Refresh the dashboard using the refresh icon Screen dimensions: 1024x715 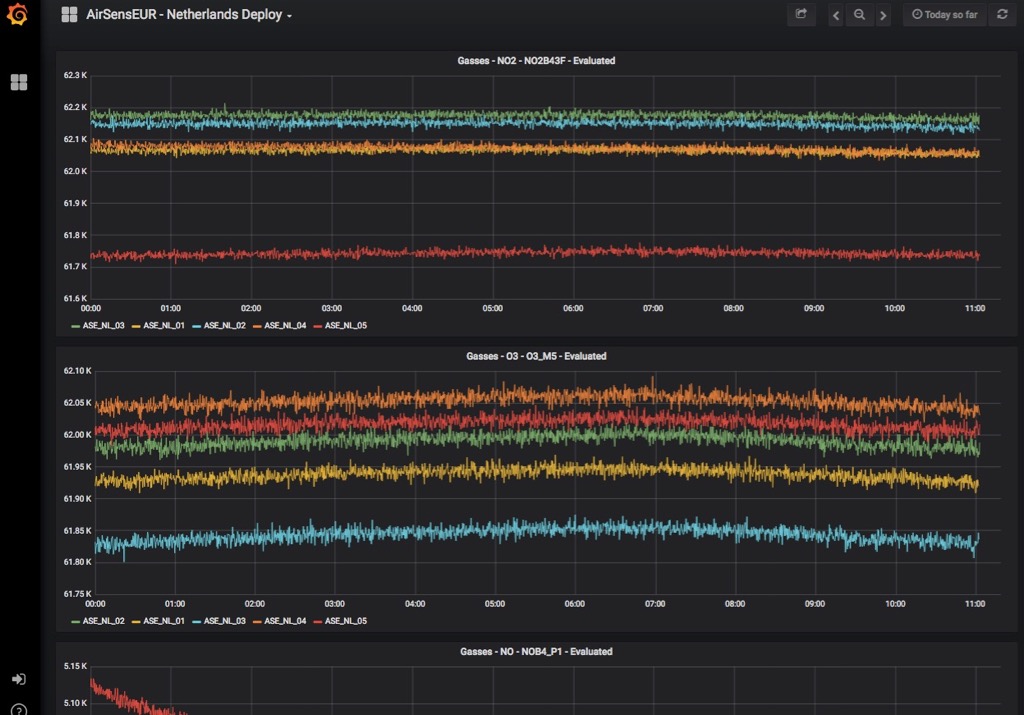[1002, 14]
